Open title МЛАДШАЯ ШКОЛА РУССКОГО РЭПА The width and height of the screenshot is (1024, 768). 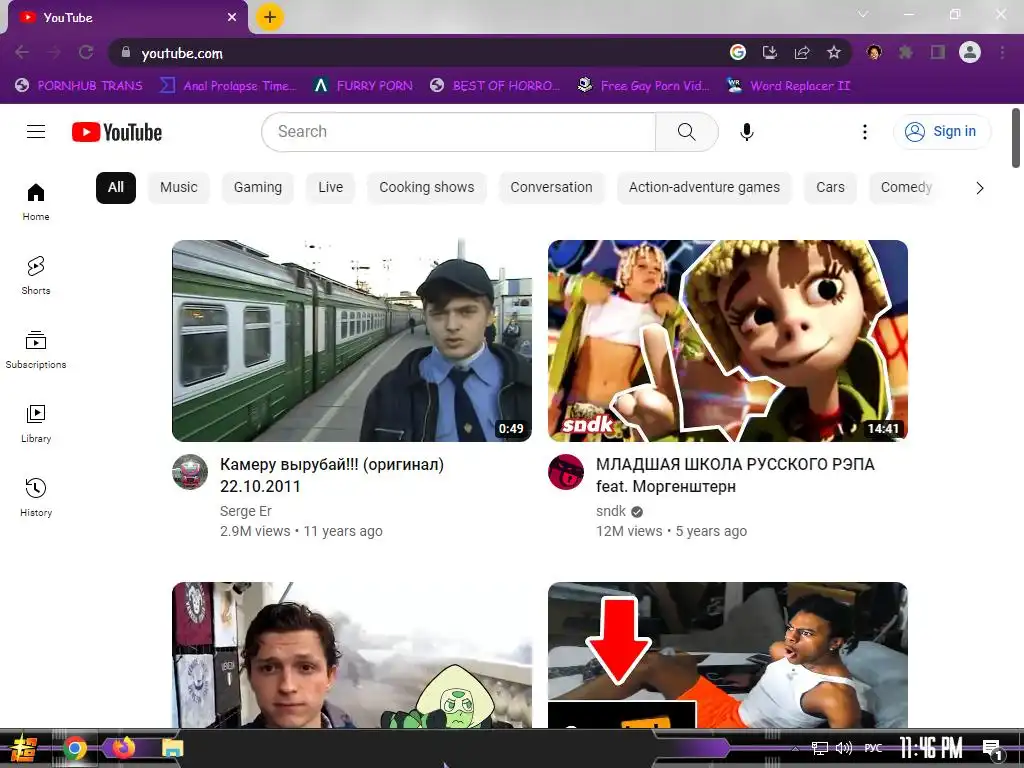pyautogui.click(x=735, y=475)
